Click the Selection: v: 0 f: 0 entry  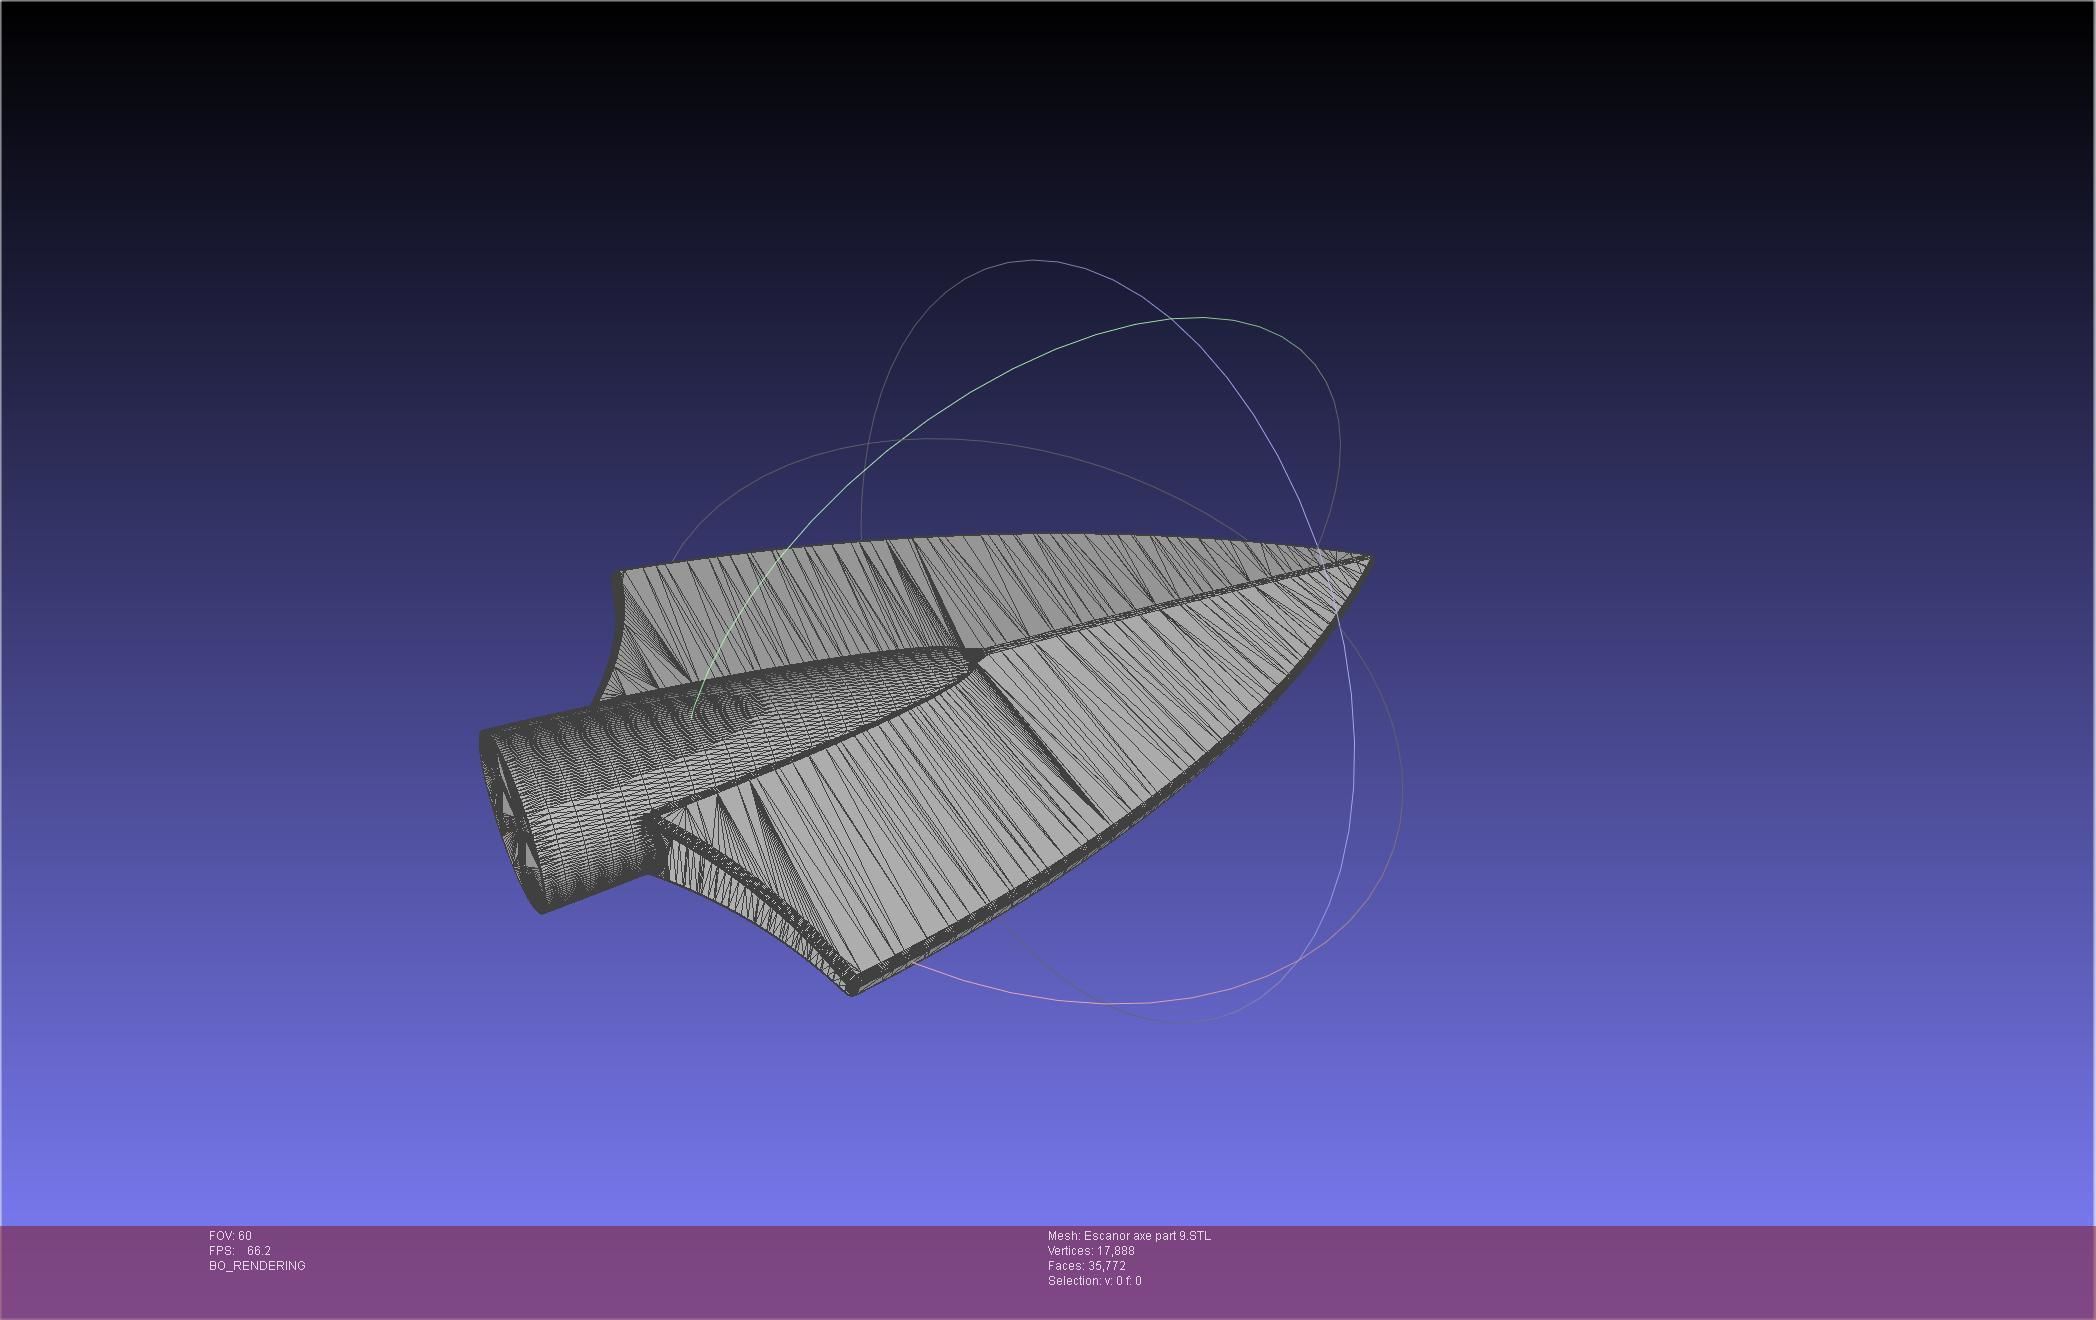click(1095, 1281)
